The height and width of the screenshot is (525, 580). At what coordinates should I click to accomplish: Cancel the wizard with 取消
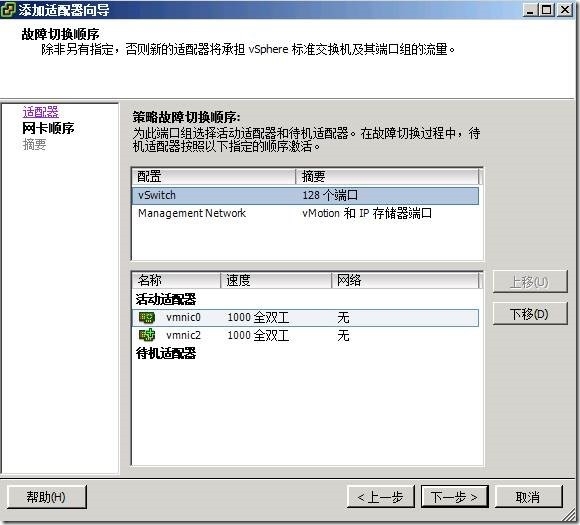(x=528, y=497)
